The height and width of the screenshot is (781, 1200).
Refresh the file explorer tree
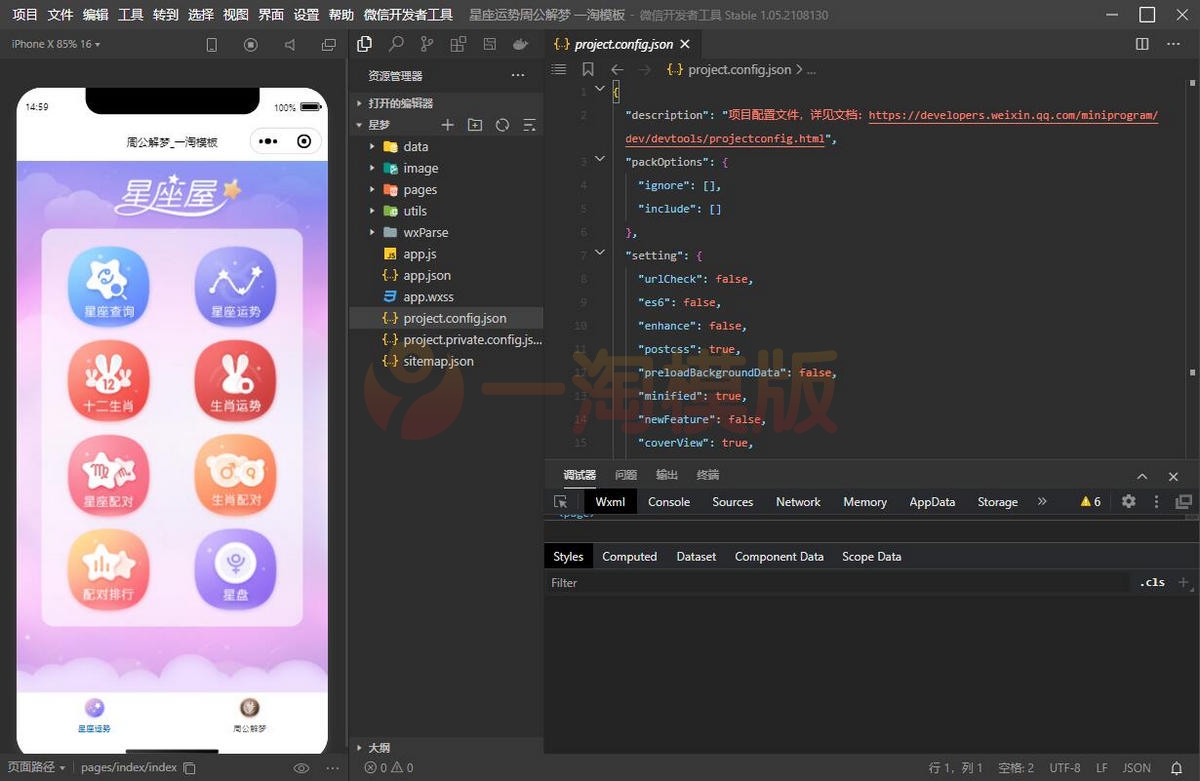502,125
